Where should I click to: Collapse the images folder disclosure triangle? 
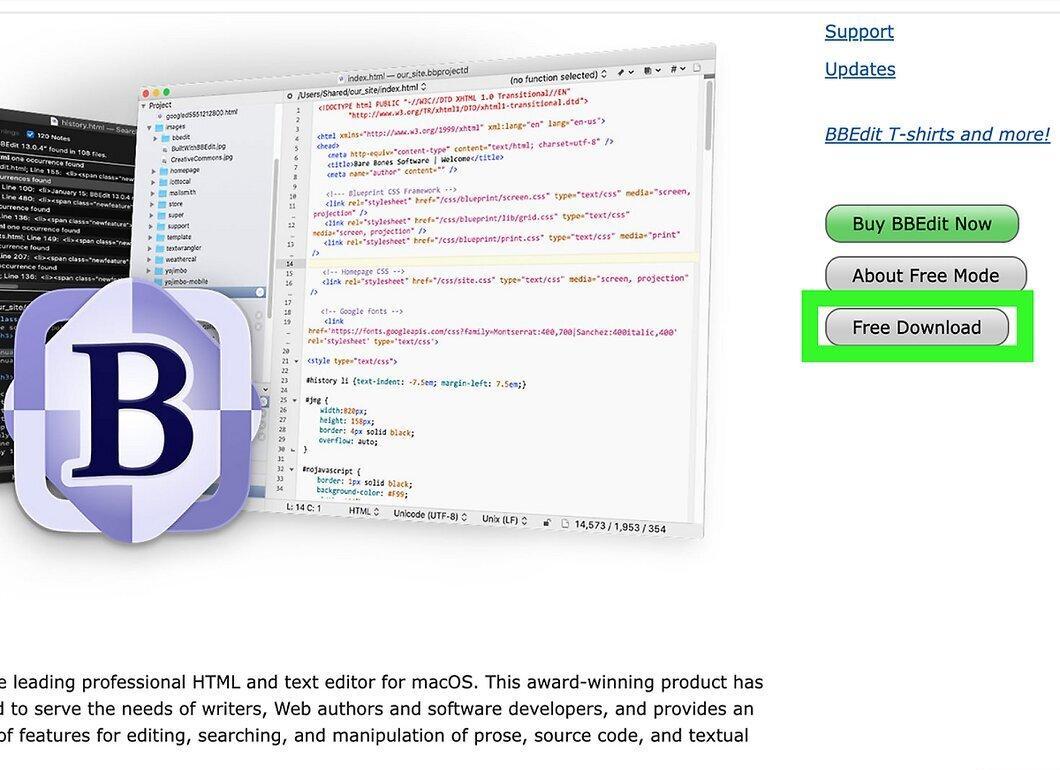point(149,127)
